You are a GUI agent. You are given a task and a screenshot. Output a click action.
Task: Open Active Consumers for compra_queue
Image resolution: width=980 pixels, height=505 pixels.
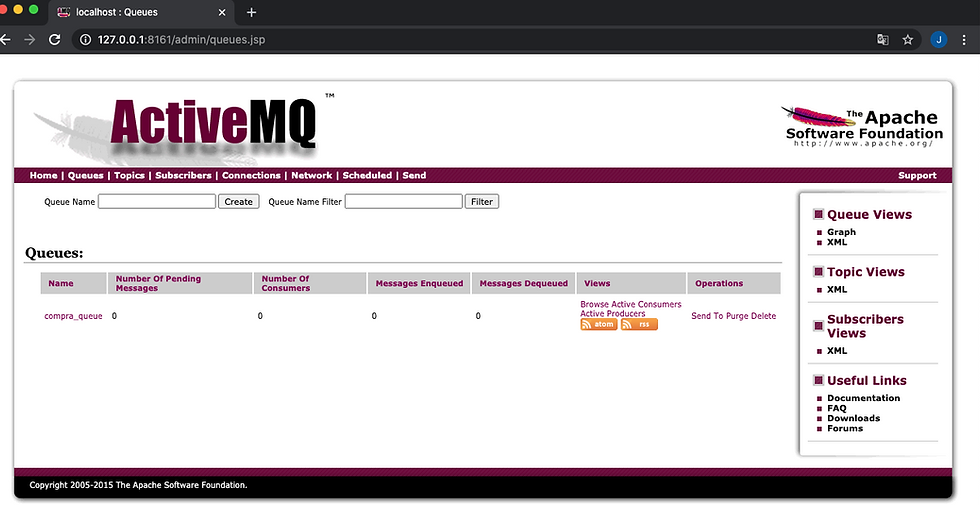tap(646, 304)
